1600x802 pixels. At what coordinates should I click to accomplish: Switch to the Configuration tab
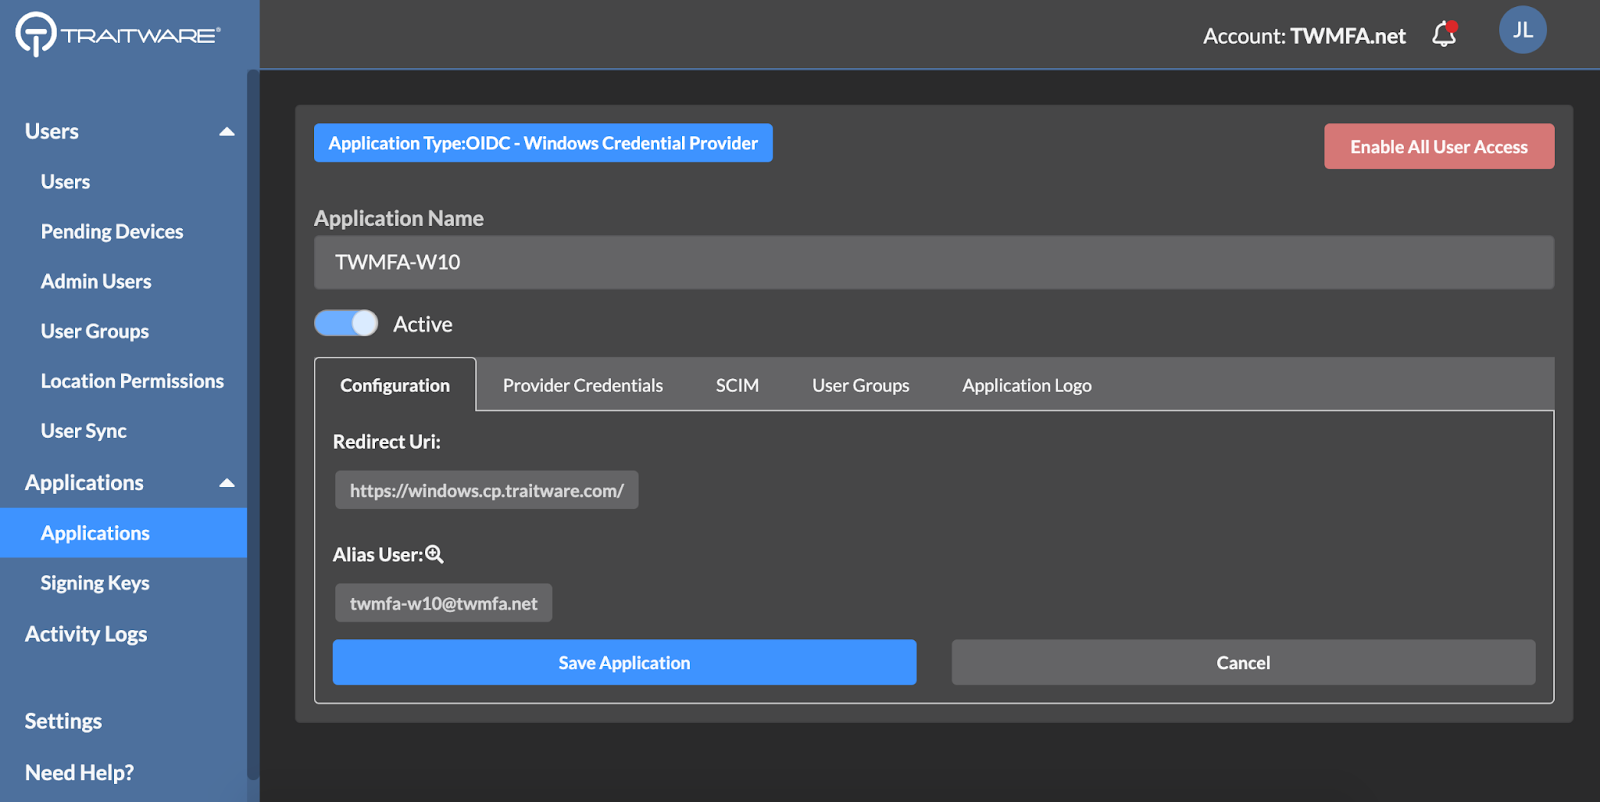coord(395,385)
